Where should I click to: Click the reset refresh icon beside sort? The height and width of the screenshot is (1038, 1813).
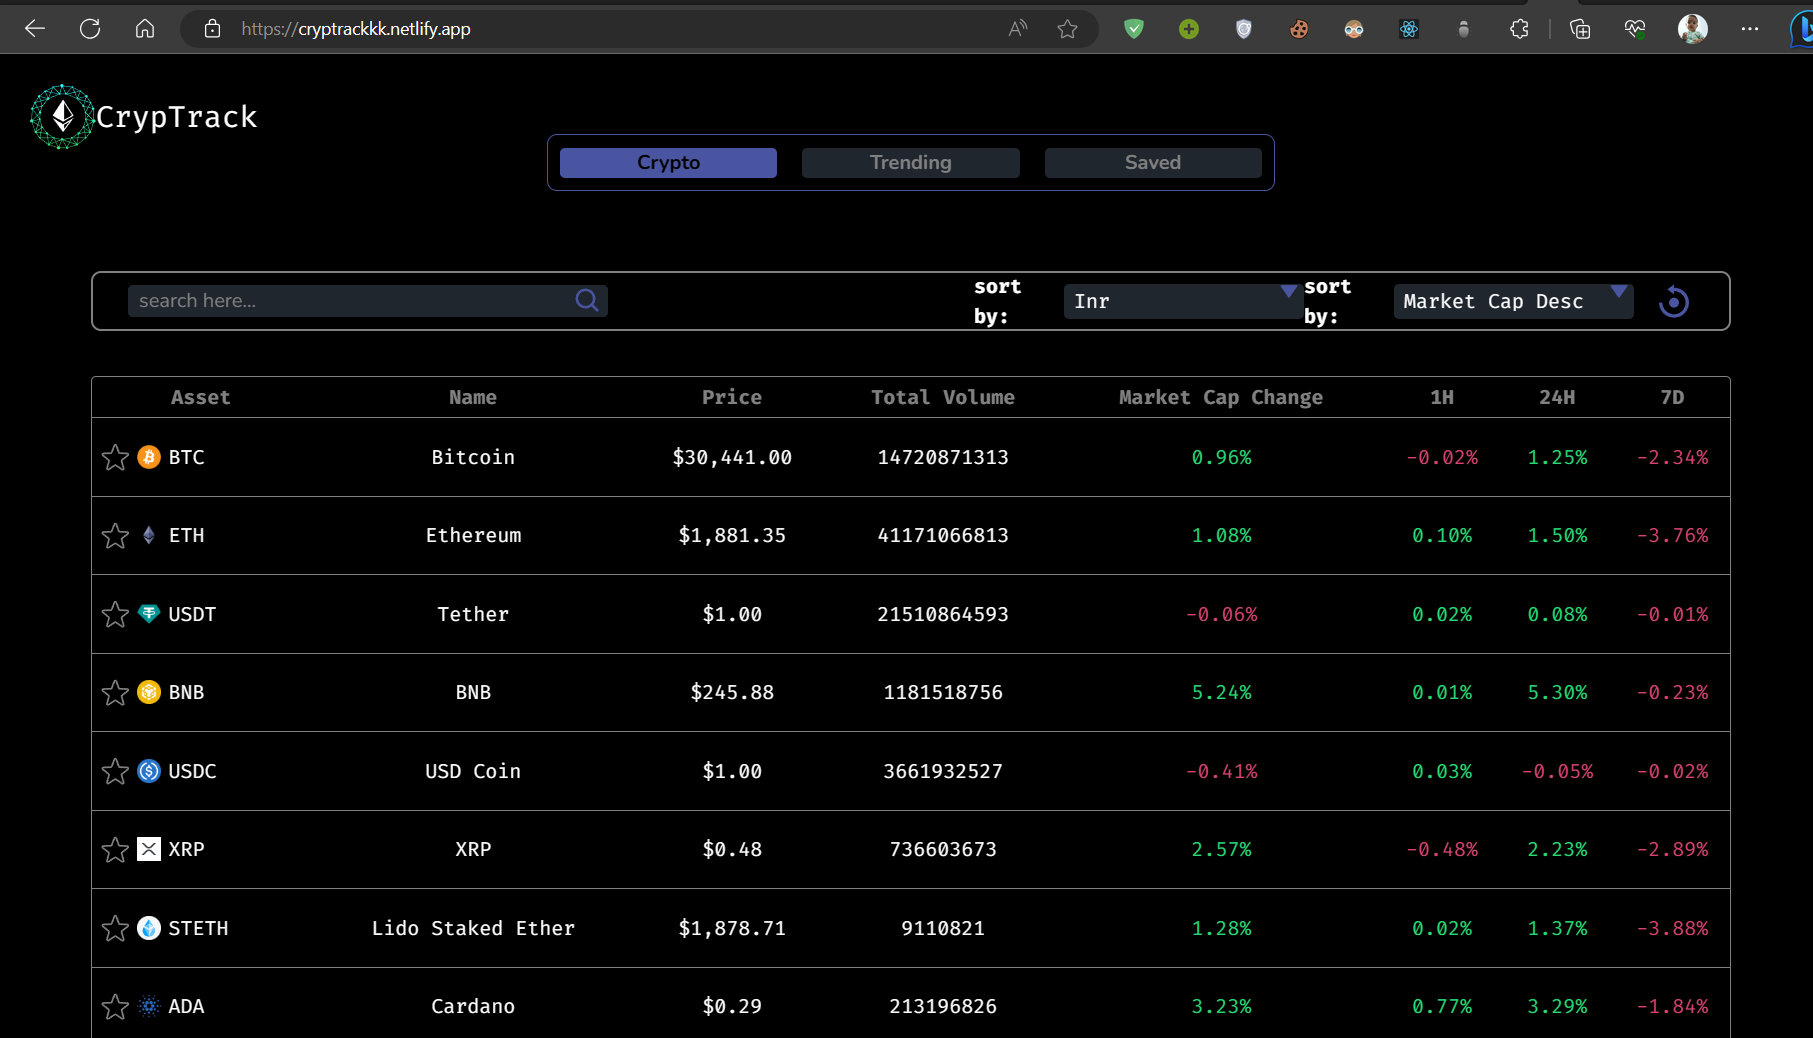(1673, 301)
